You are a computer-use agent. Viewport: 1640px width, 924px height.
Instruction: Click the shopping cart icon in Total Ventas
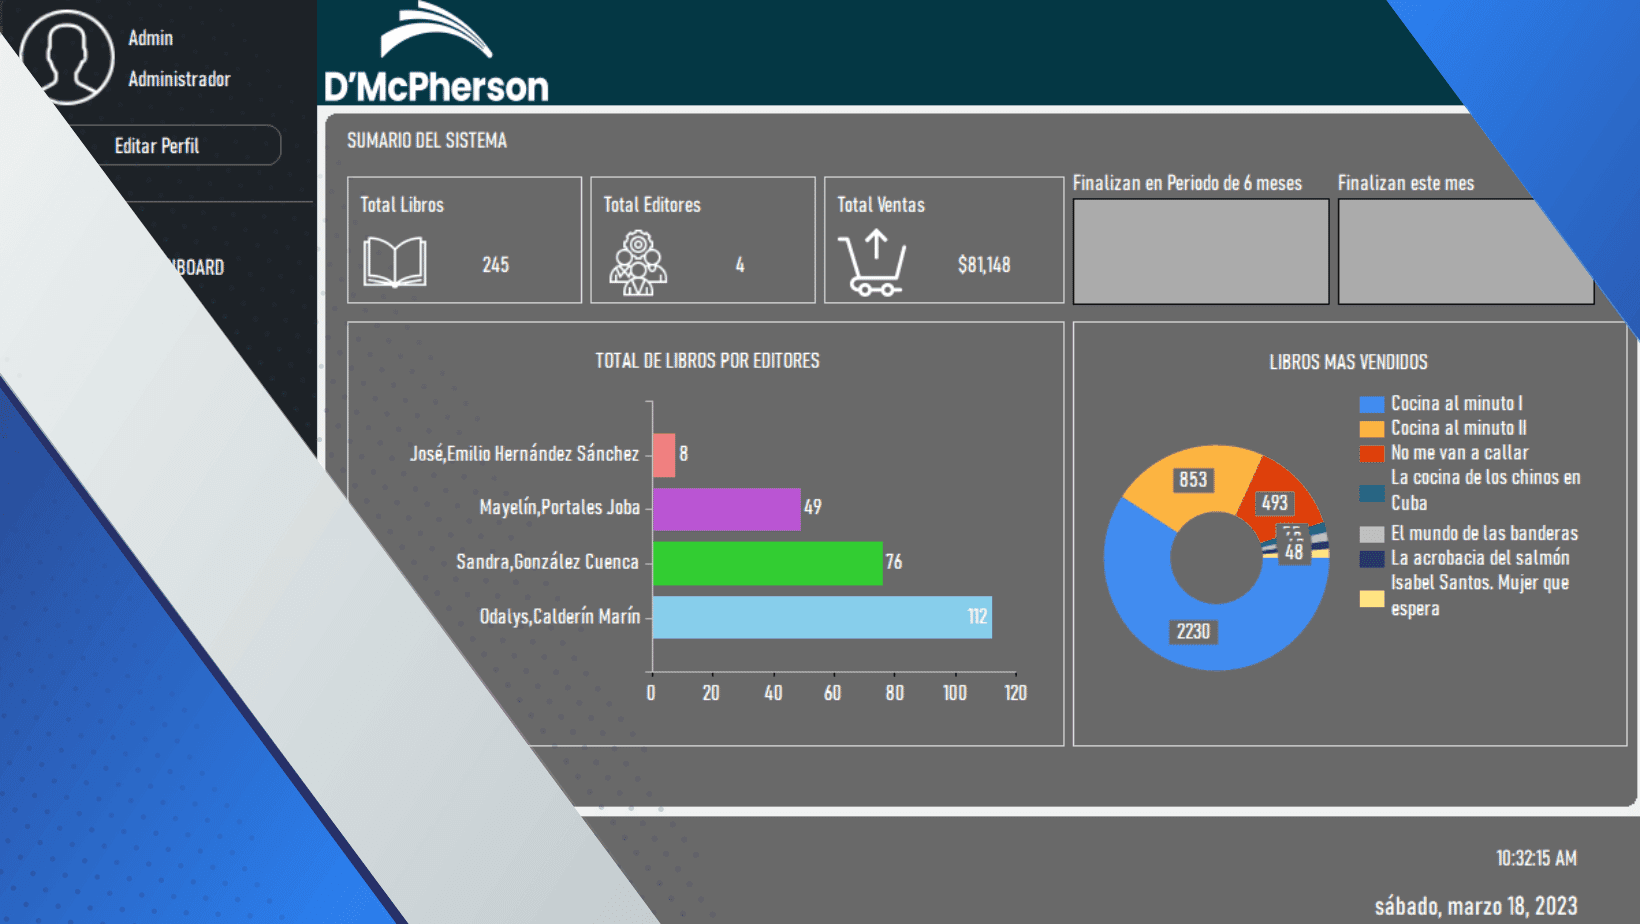[x=872, y=263]
